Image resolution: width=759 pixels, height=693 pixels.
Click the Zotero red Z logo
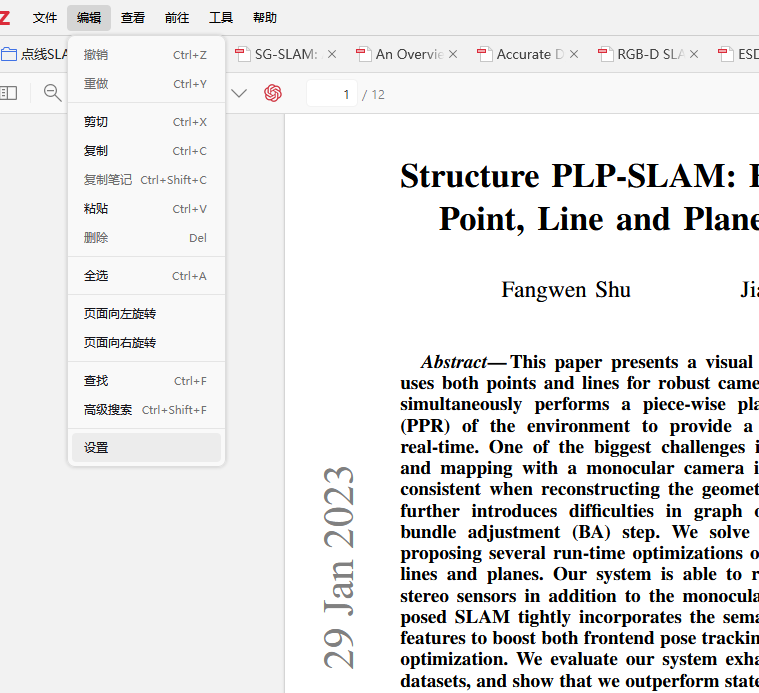pos(4,18)
